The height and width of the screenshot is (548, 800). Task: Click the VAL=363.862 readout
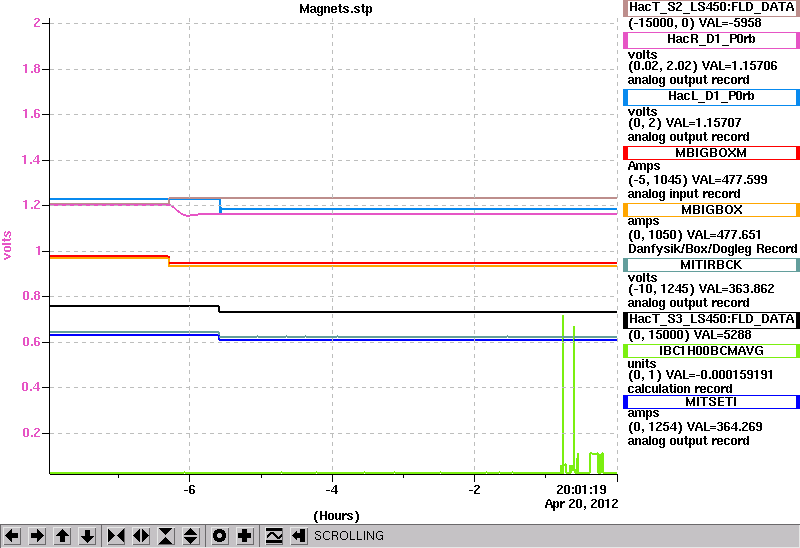click(736, 289)
